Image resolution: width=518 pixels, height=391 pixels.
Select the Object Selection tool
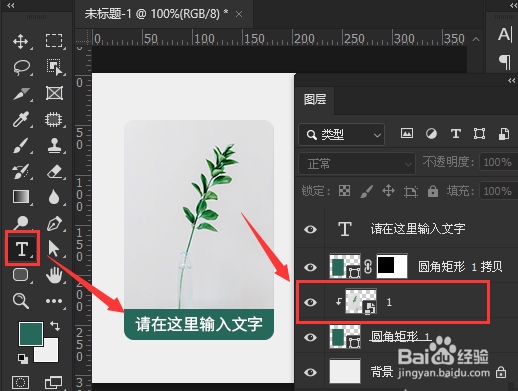(x=54, y=67)
